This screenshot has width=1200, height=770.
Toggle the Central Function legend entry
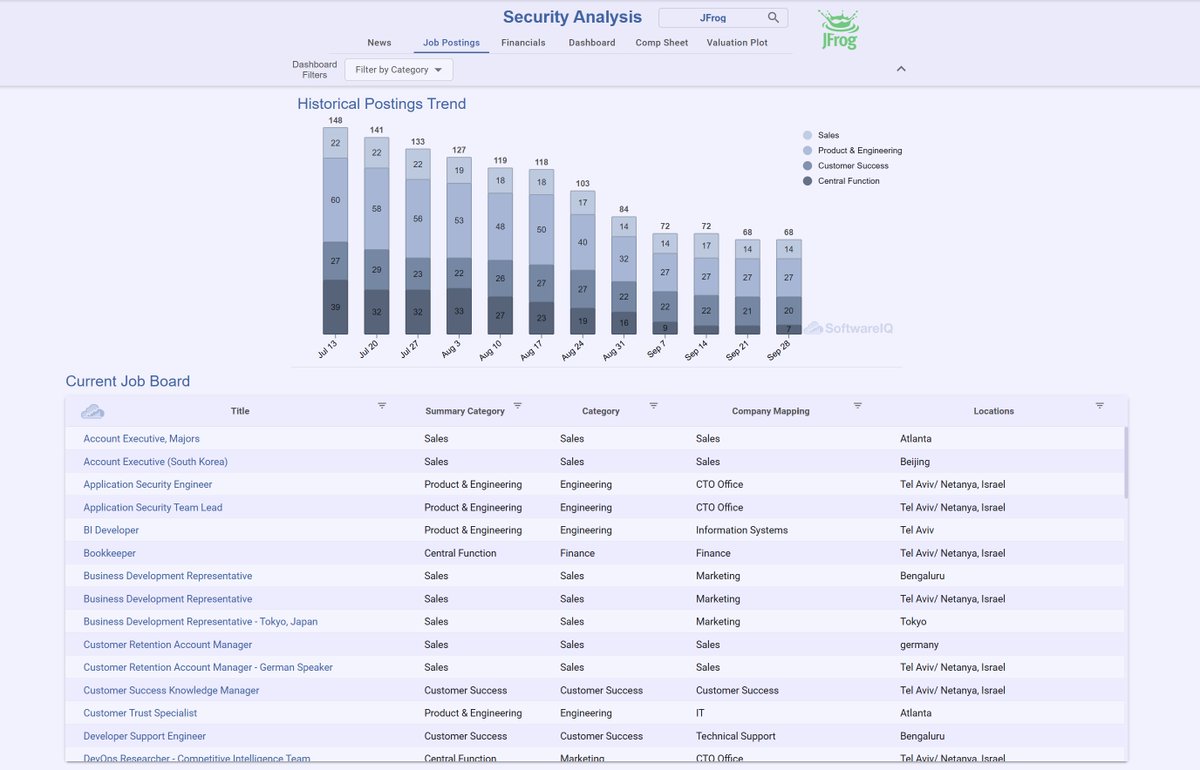843,181
